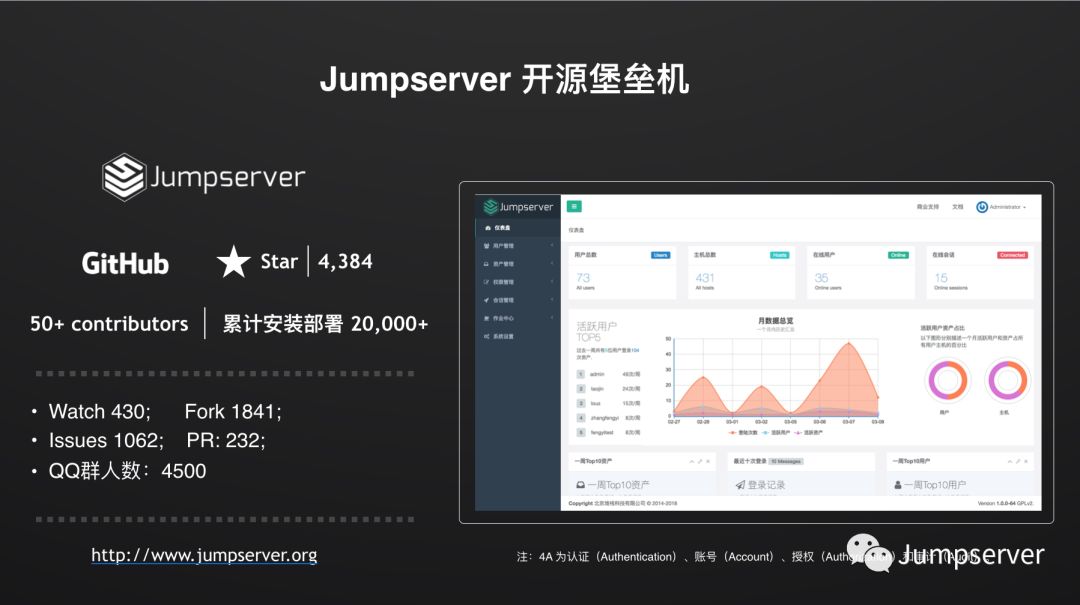
Task: Click the Issues 1062 statistic
Action: click(106, 440)
